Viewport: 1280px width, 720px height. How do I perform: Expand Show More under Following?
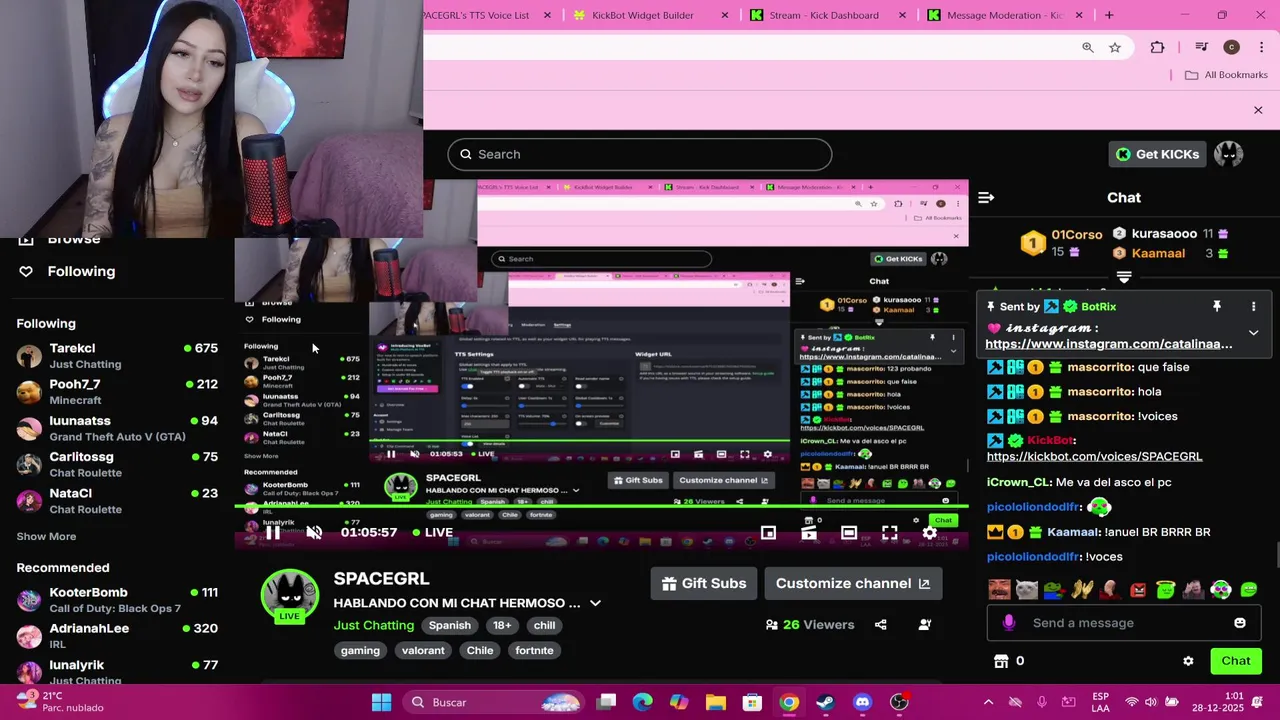[46, 537]
